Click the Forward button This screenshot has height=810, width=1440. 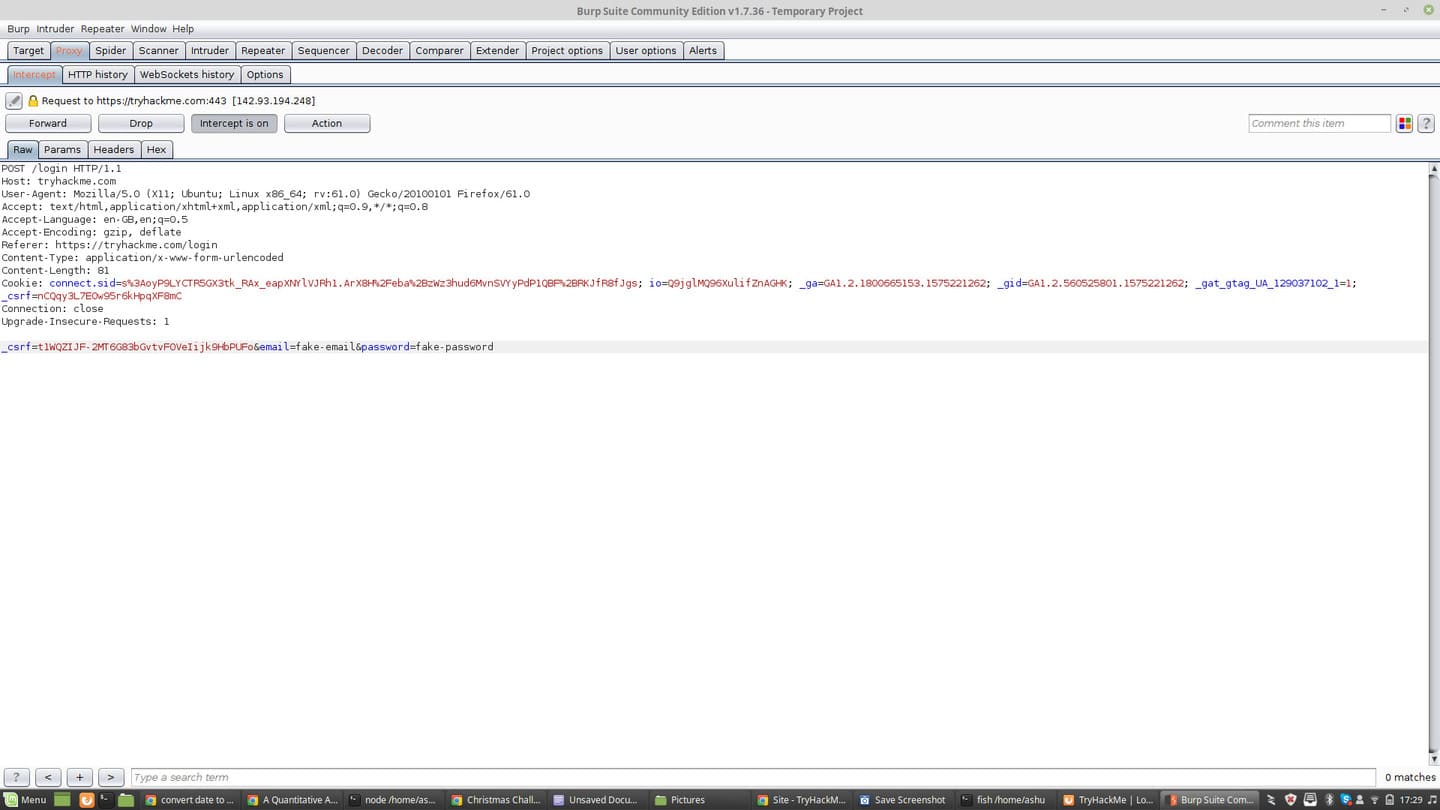click(x=47, y=123)
